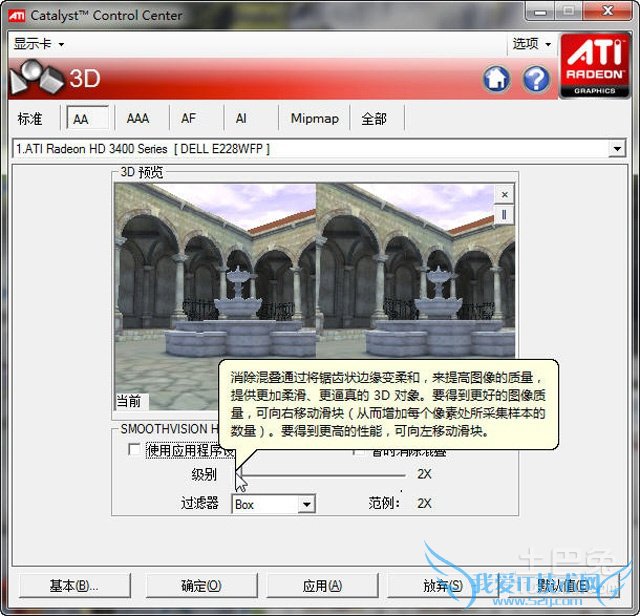The image size is (640, 616).
Task: Click the 应用(A) button
Action: click(x=322, y=586)
